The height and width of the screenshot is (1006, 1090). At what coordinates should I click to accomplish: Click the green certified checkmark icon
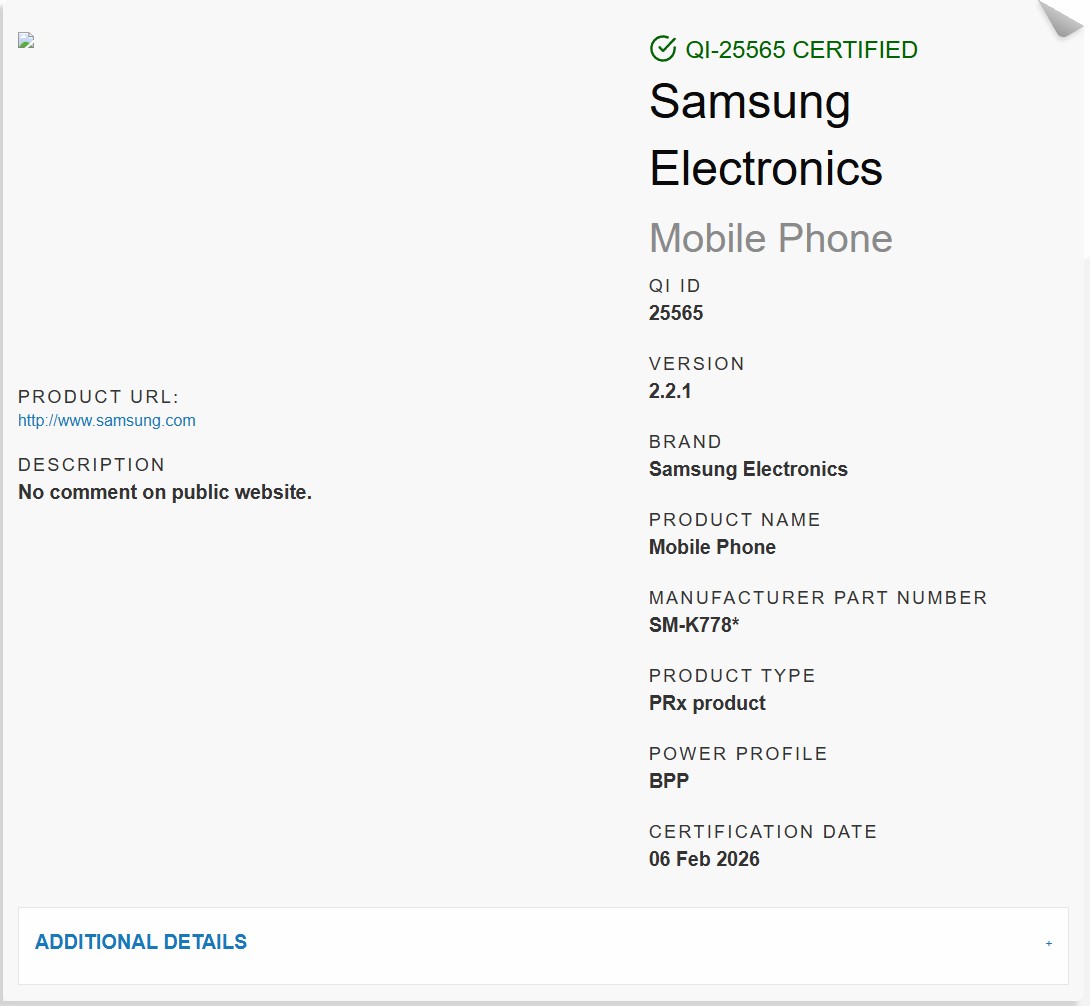tap(662, 49)
